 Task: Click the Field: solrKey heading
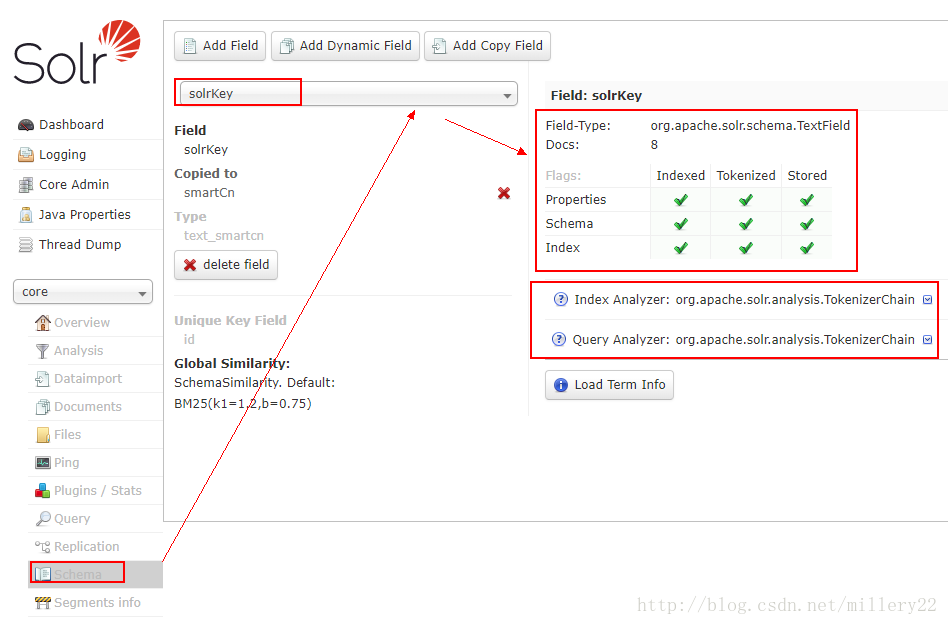click(x=596, y=96)
